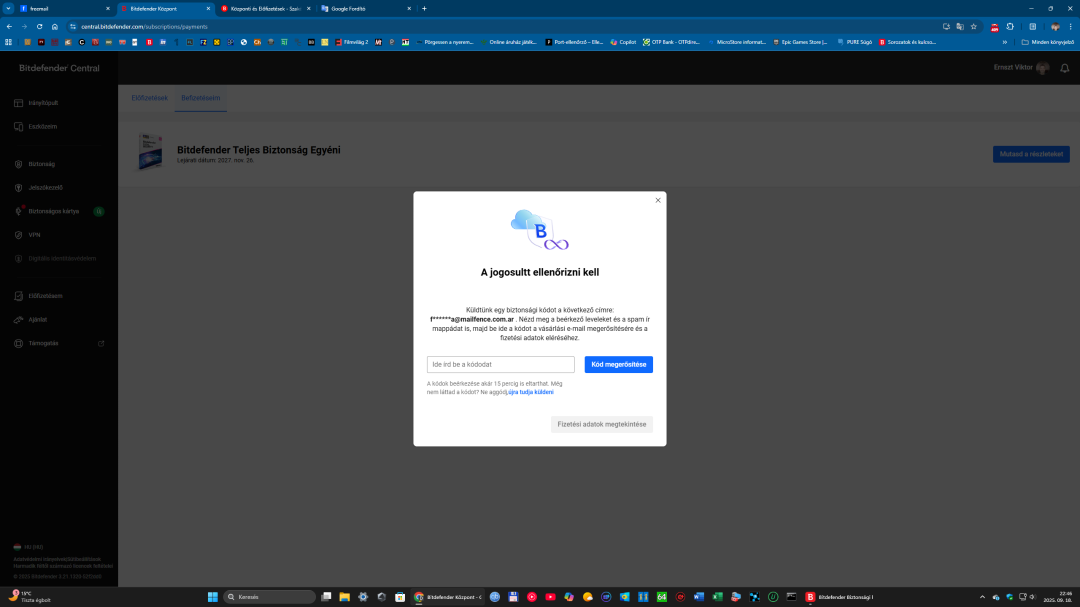Viewport: 1080px width, 607px height.
Task: Click the browser reload icon
Action: pyautogui.click(x=39, y=27)
